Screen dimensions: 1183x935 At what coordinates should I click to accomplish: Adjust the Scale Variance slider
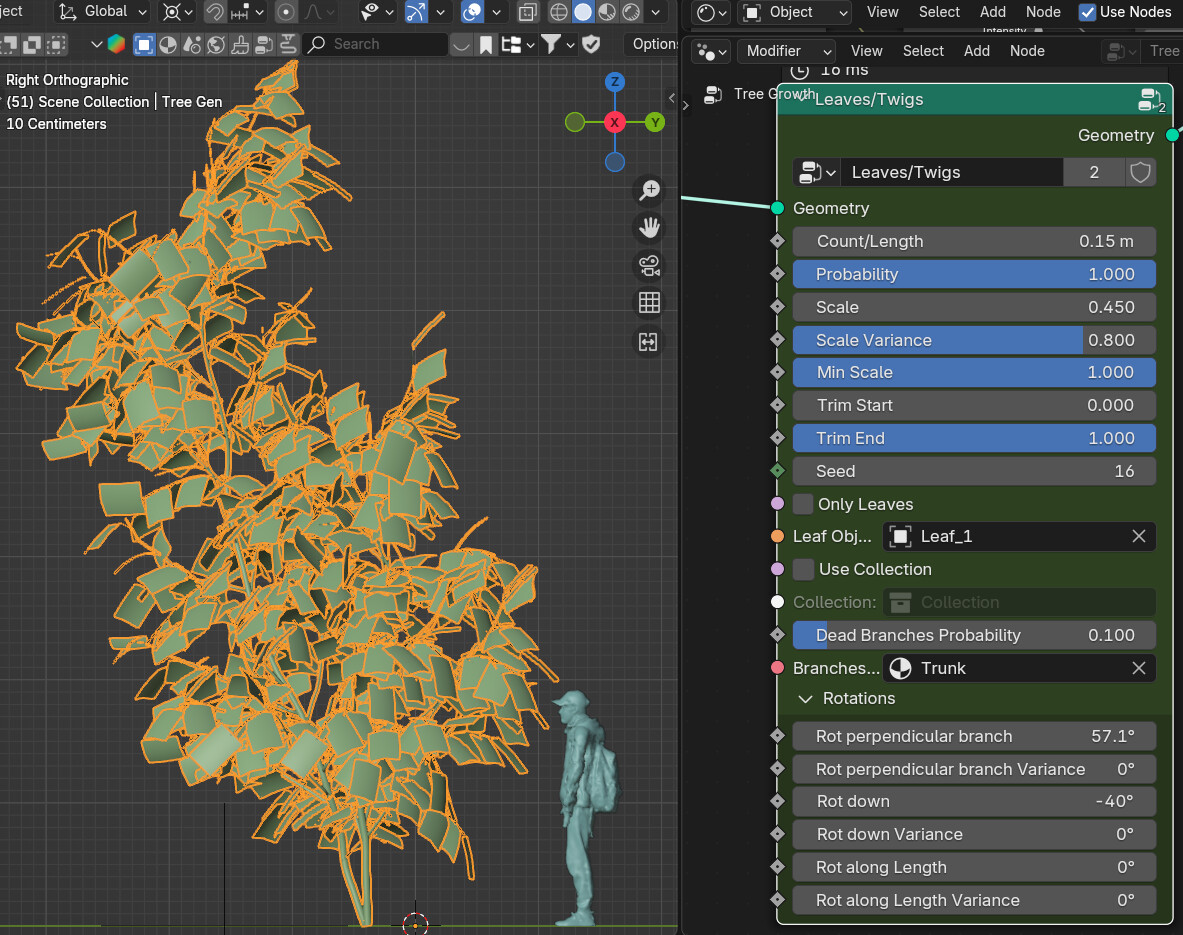point(974,340)
